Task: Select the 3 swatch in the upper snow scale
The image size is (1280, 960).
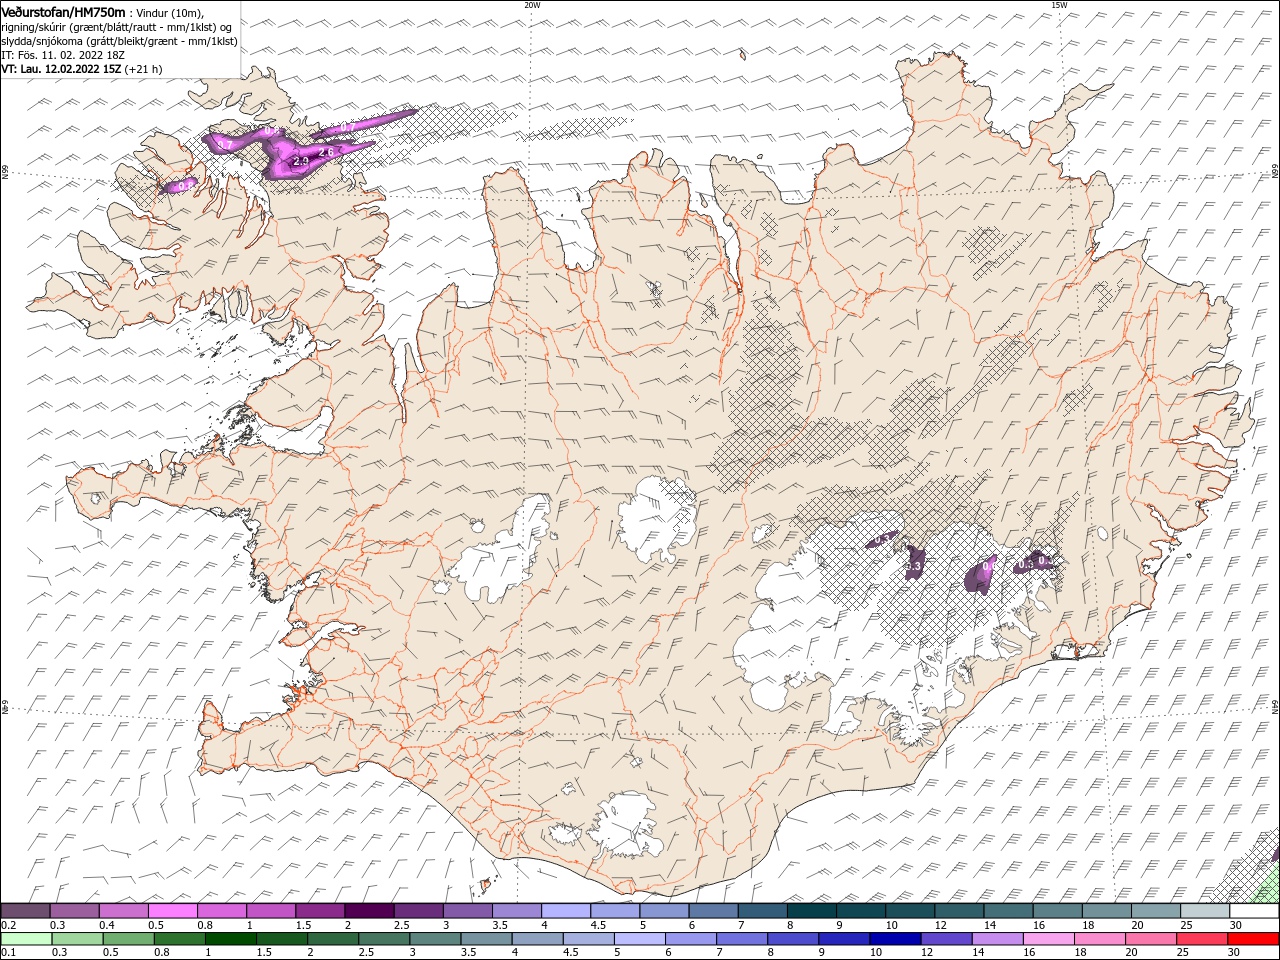Action: (467, 911)
